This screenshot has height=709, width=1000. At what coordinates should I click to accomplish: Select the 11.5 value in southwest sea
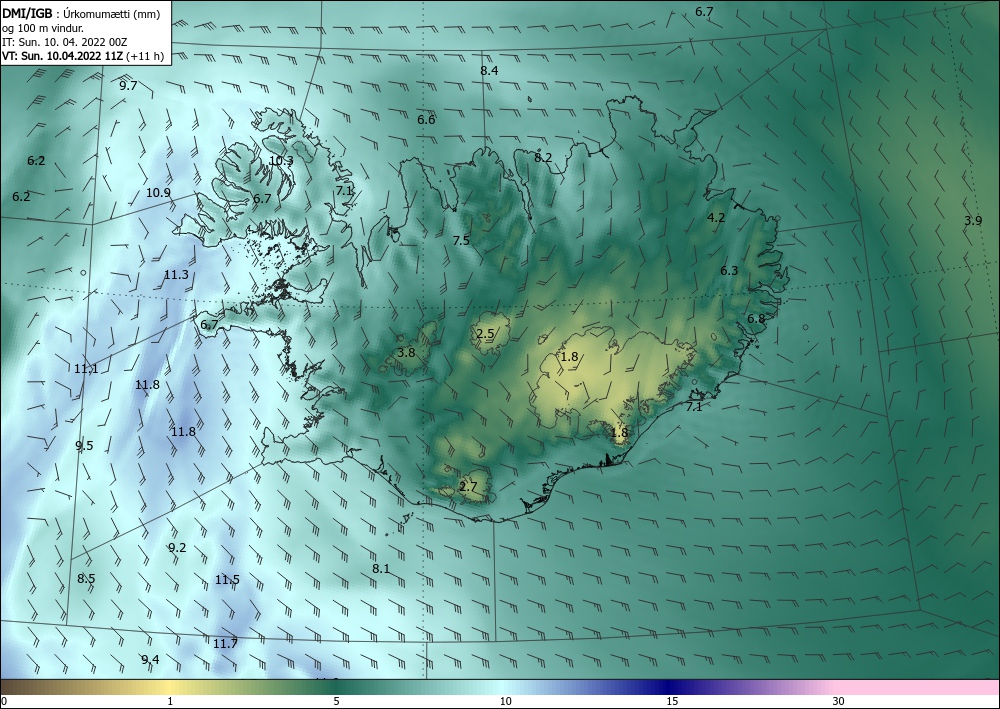pos(227,580)
